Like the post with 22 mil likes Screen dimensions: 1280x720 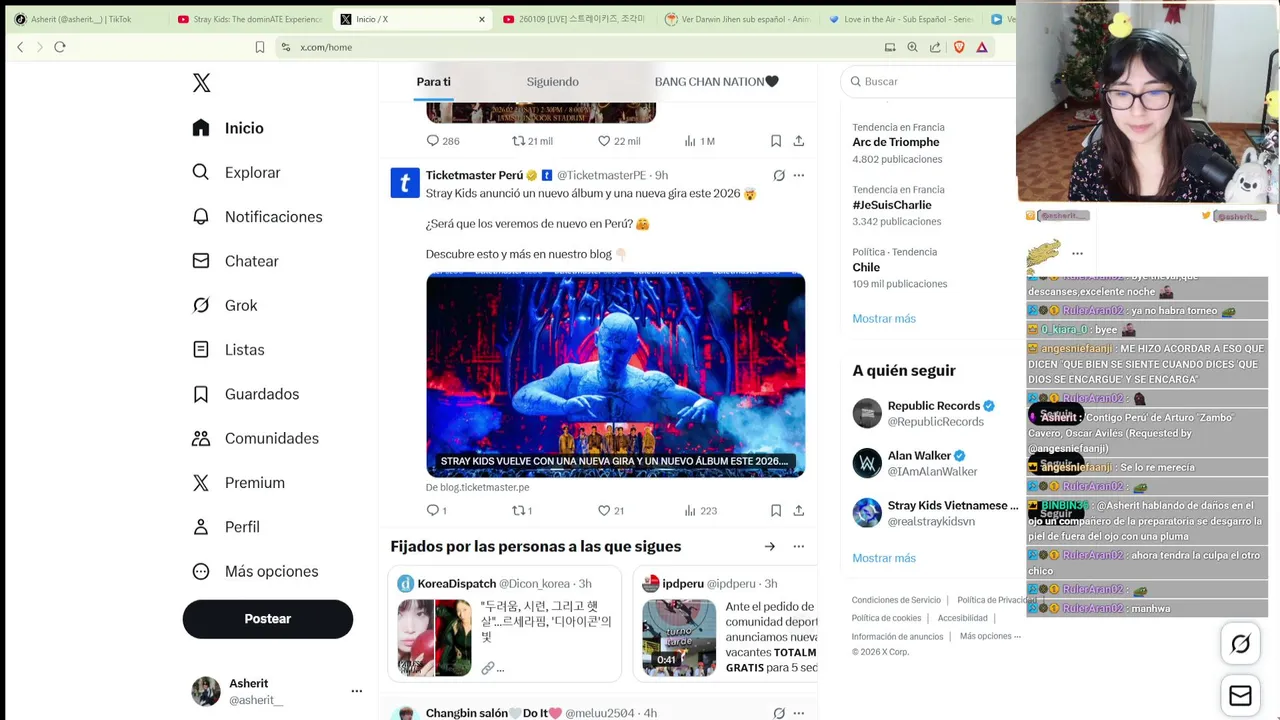[604, 141]
